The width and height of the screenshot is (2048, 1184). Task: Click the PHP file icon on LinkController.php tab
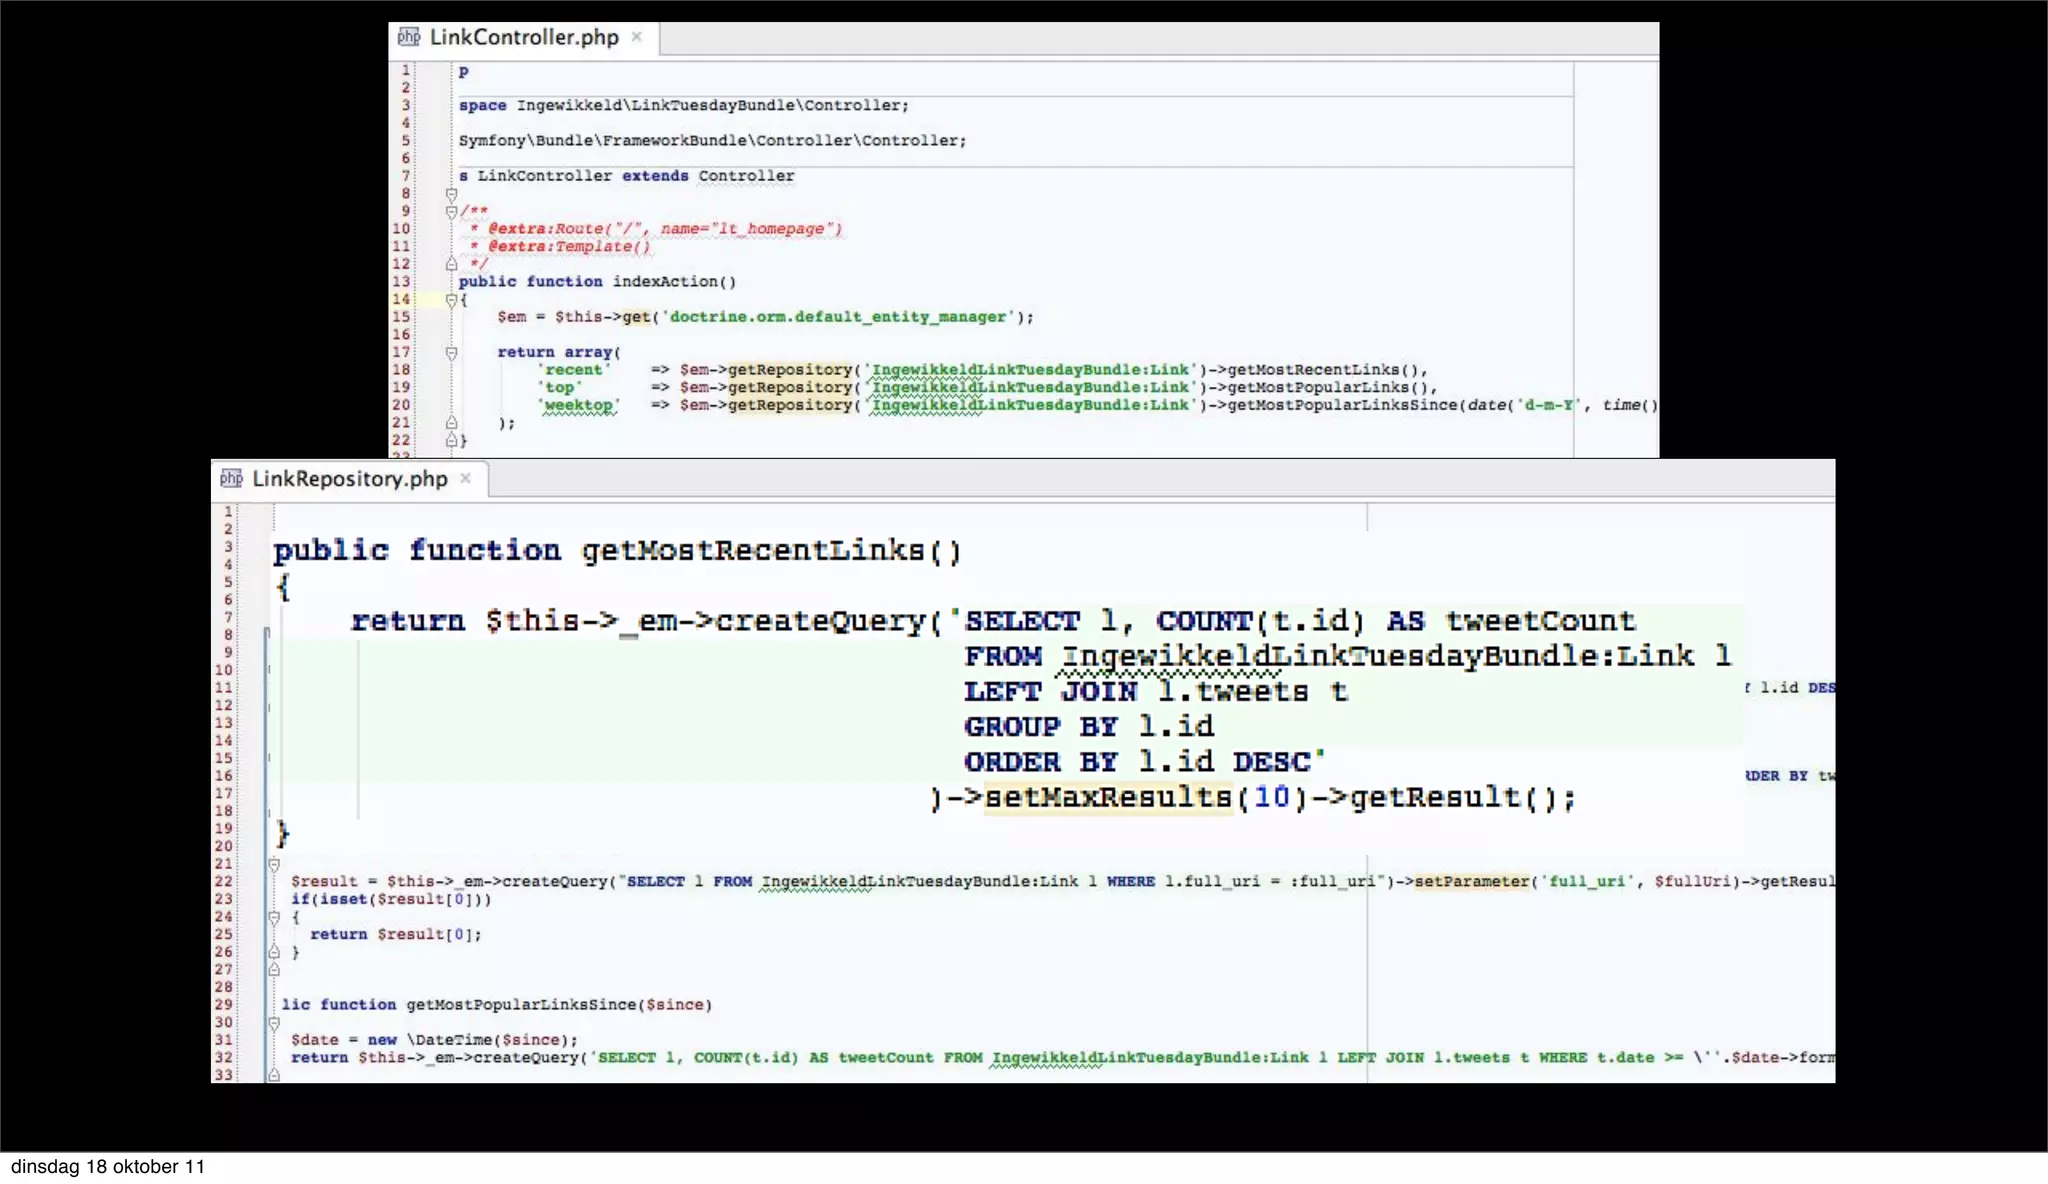[408, 37]
